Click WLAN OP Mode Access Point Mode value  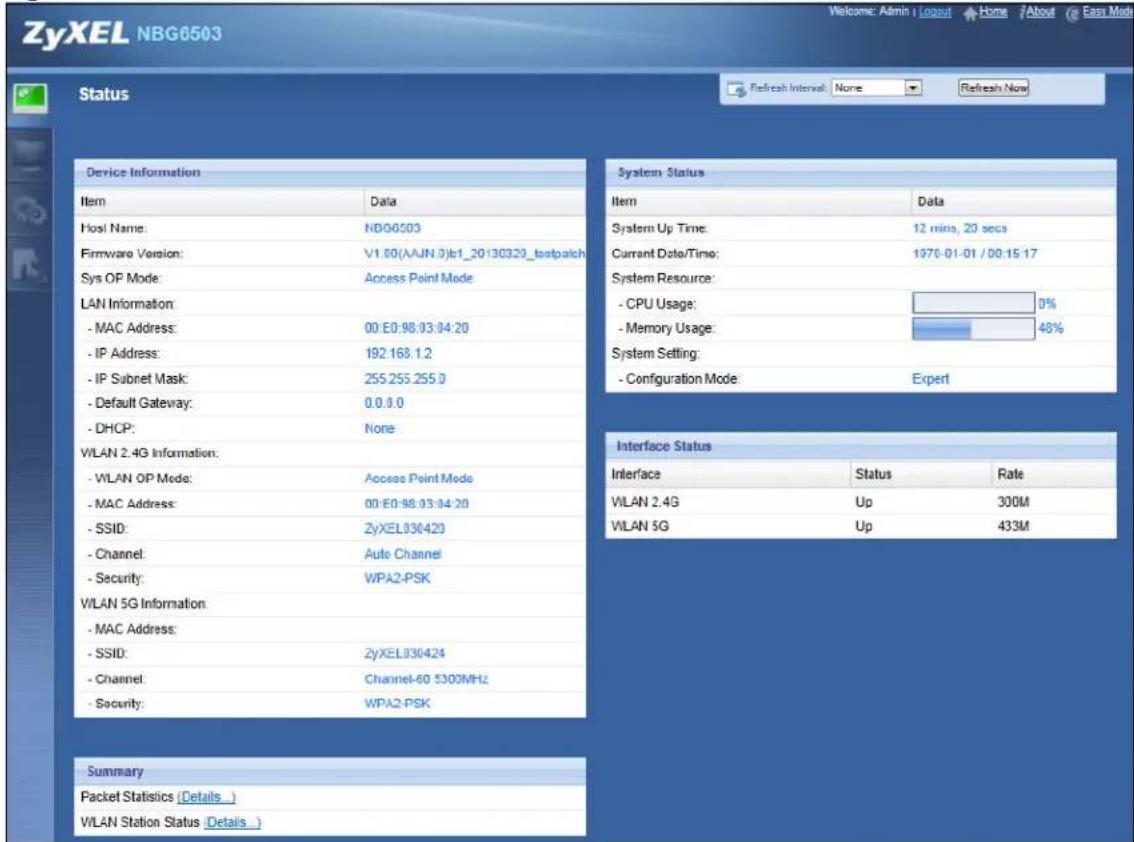(419, 478)
